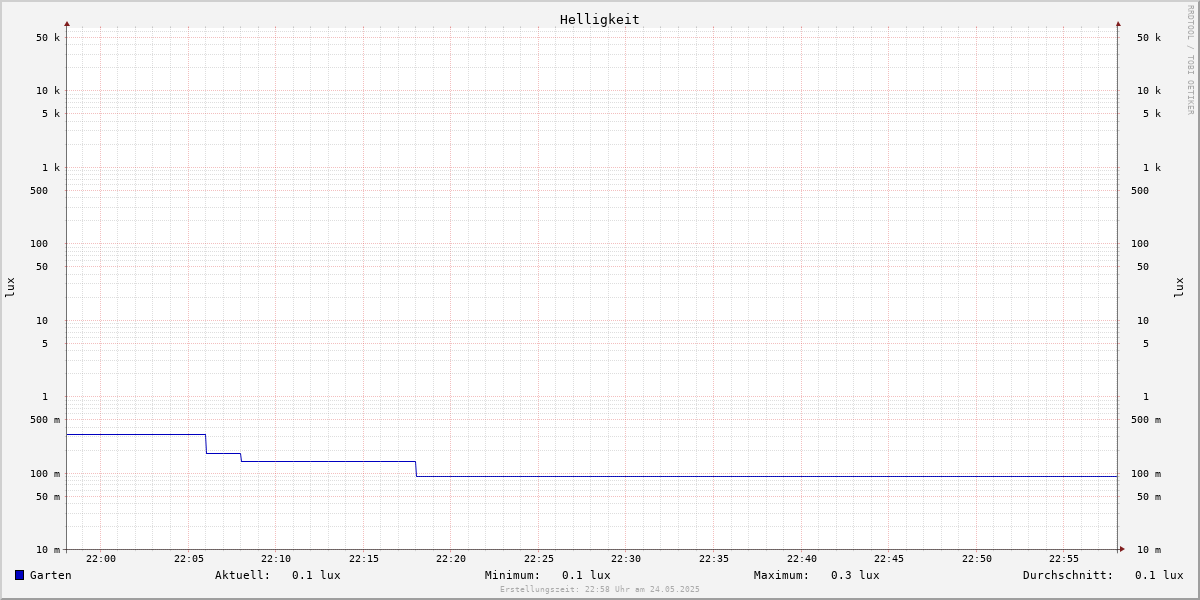Click the red arrowhead ending the time axis
The image size is (1200, 600).
point(1122,549)
